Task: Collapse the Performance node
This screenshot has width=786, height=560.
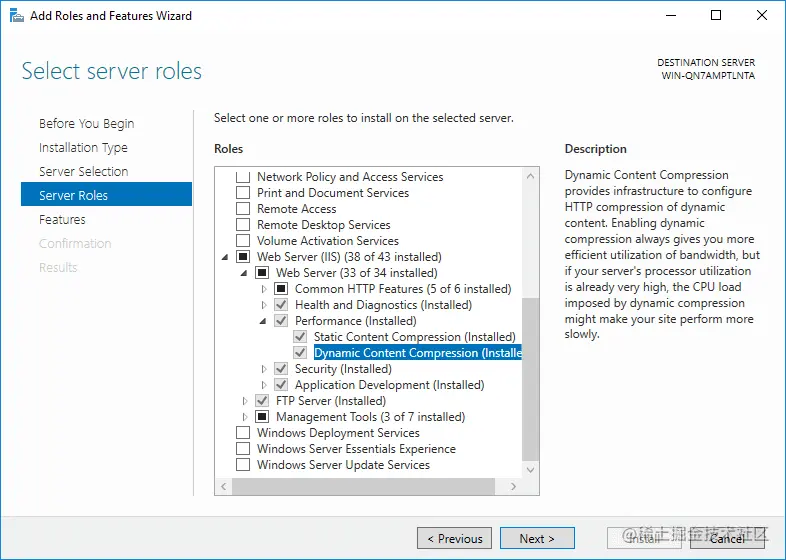Action: (263, 321)
